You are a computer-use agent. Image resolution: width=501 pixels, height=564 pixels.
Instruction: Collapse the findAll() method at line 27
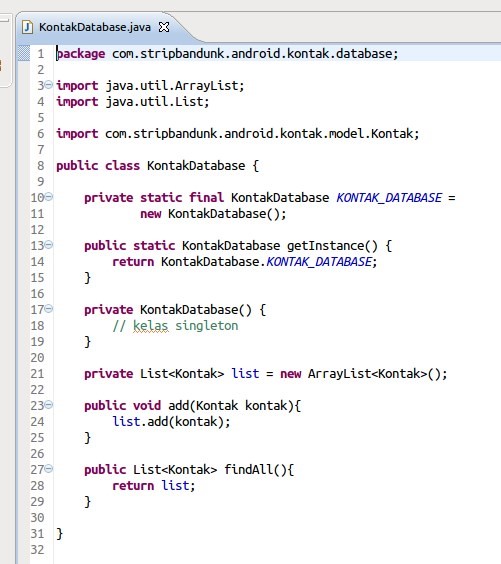(49, 469)
